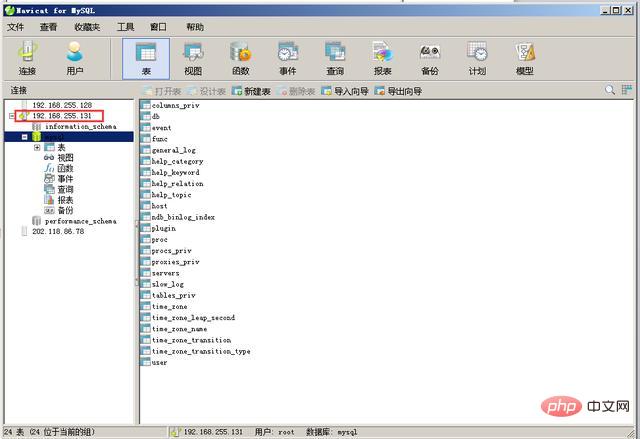
Task: Select the ndb_binlog_index table
Action: coord(183,217)
